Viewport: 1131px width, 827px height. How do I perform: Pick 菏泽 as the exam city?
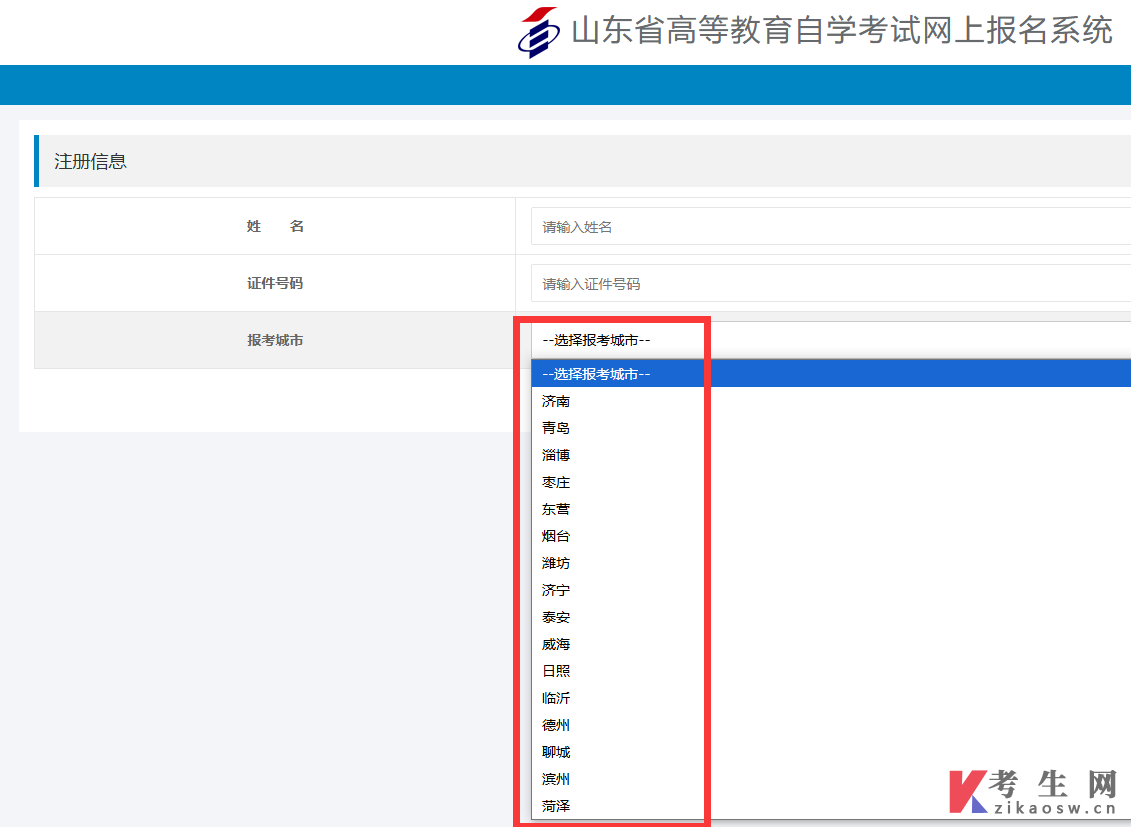831,806
